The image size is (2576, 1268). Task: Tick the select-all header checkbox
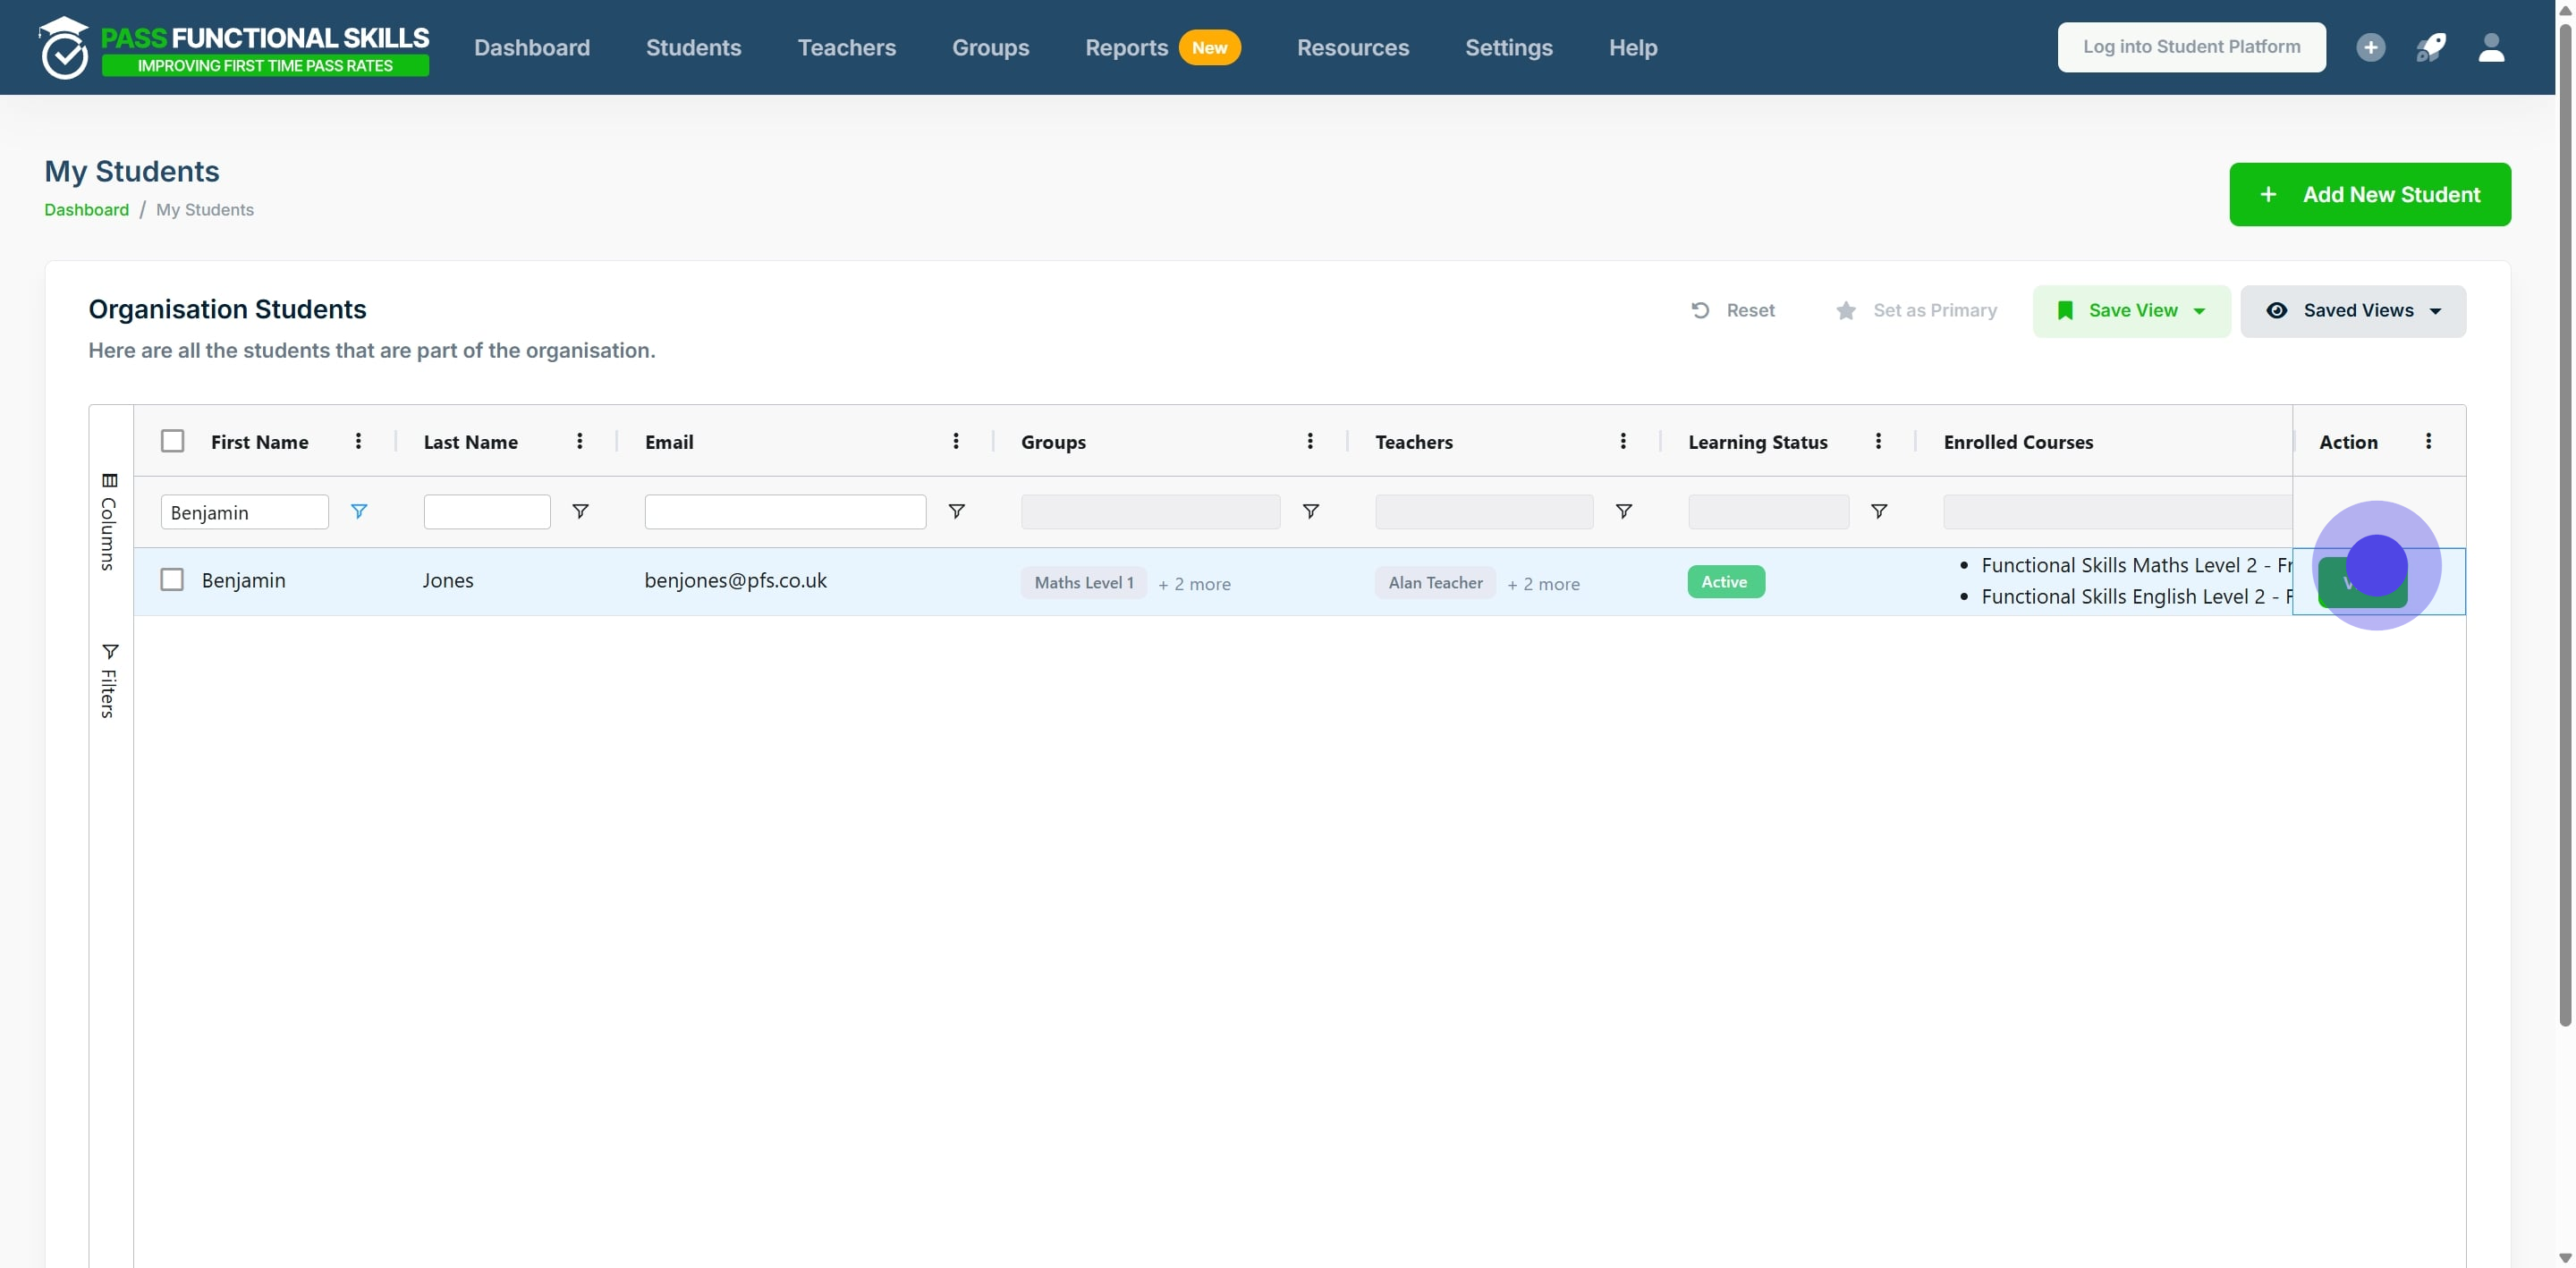(173, 441)
